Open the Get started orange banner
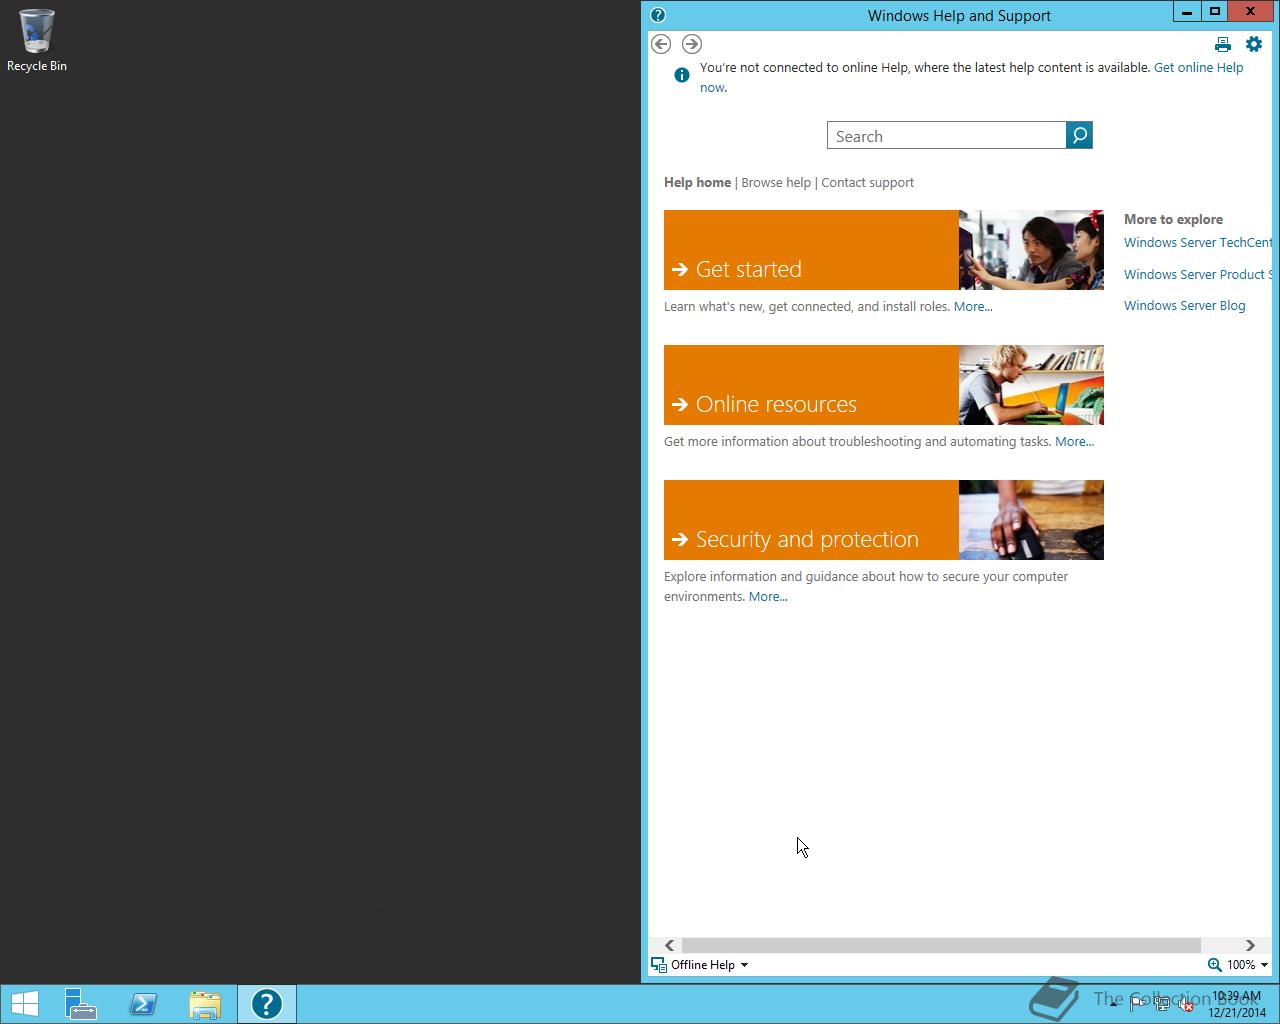The height and width of the screenshot is (1024, 1280). click(x=811, y=250)
